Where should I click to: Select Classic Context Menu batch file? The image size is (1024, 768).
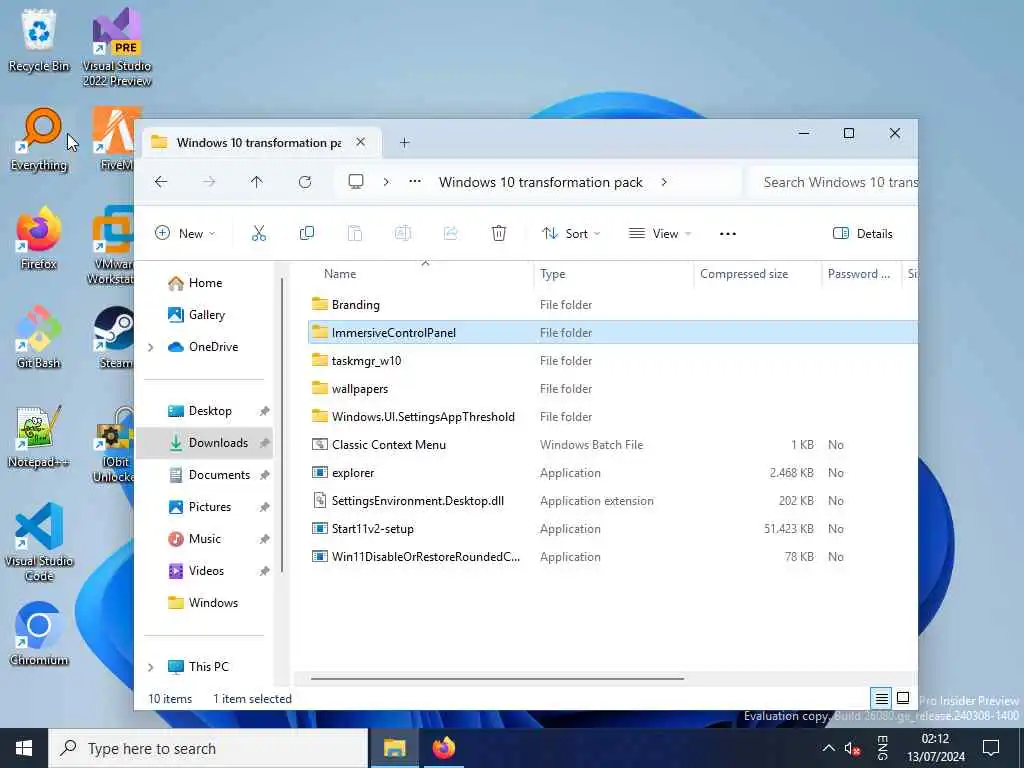pos(613,445)
